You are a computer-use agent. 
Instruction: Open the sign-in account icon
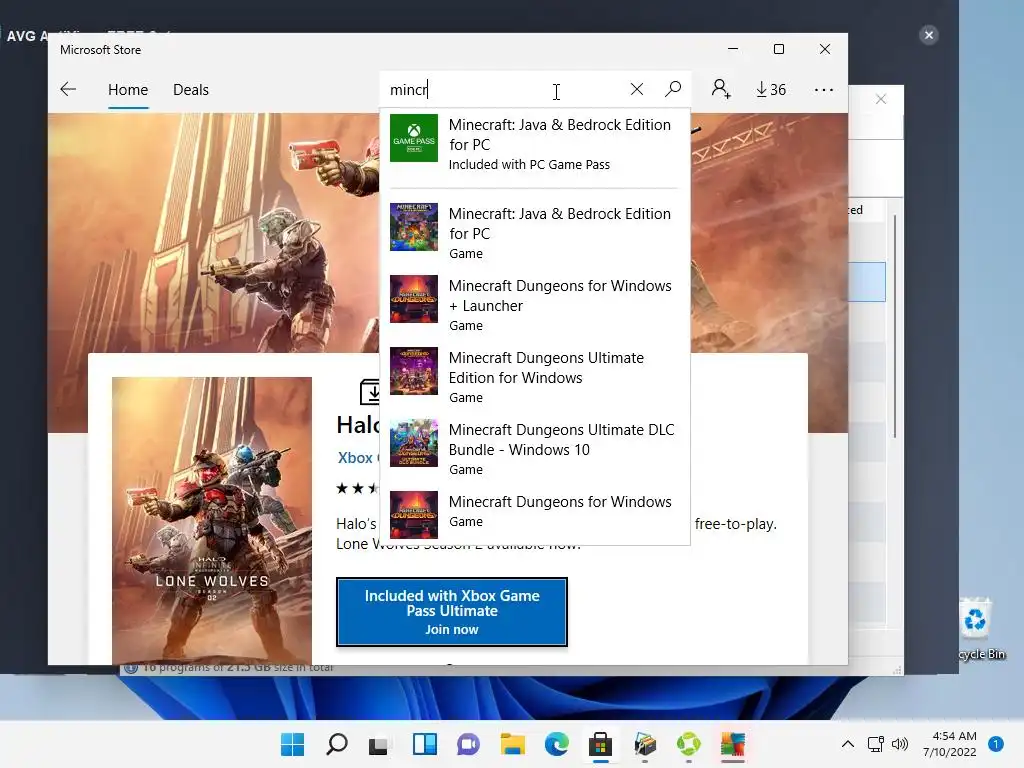(x=720, y=89)
